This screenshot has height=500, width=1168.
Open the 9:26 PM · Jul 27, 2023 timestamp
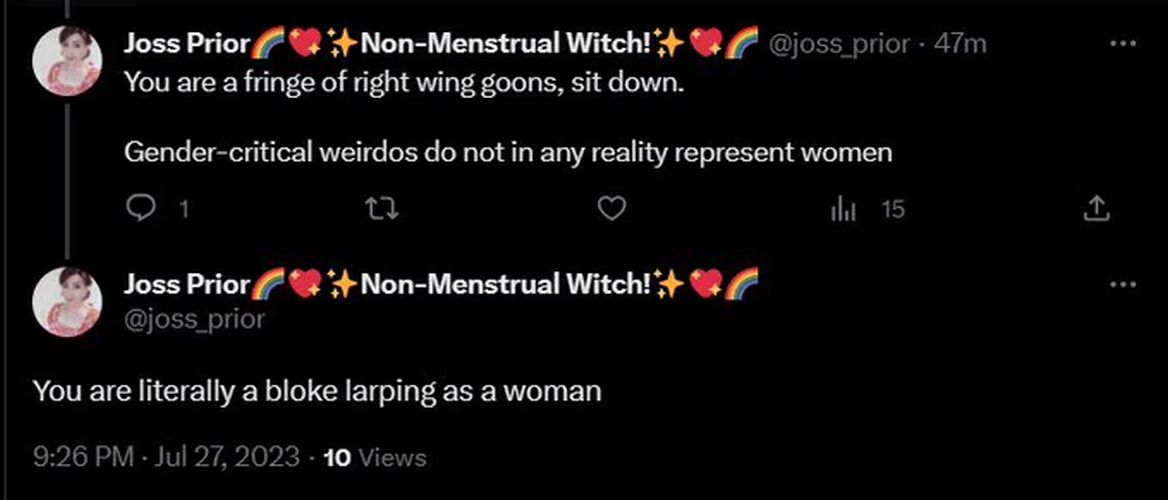click(x=168, y=456)
